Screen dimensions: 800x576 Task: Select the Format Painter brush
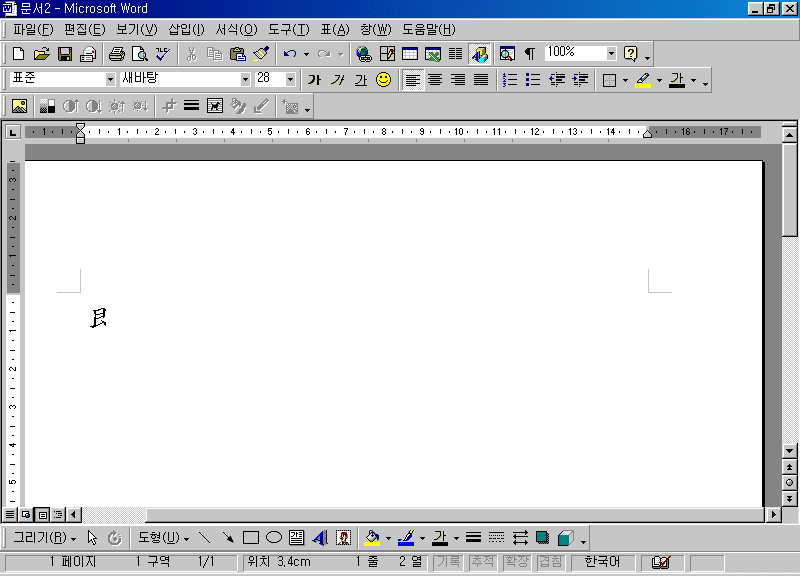(x=261, y=54)
